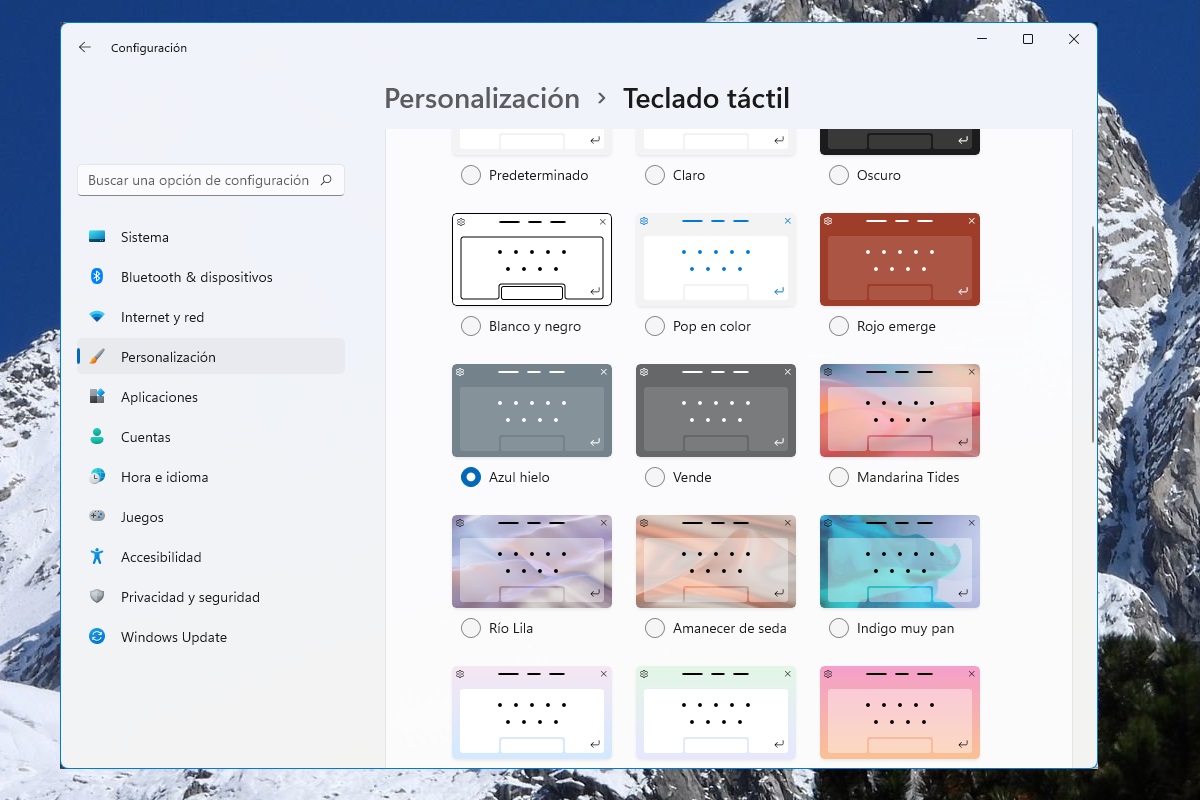Select the Oscuro theme radio button
1200x800 pixels.
pyautogui.click(x=839, y=174)
